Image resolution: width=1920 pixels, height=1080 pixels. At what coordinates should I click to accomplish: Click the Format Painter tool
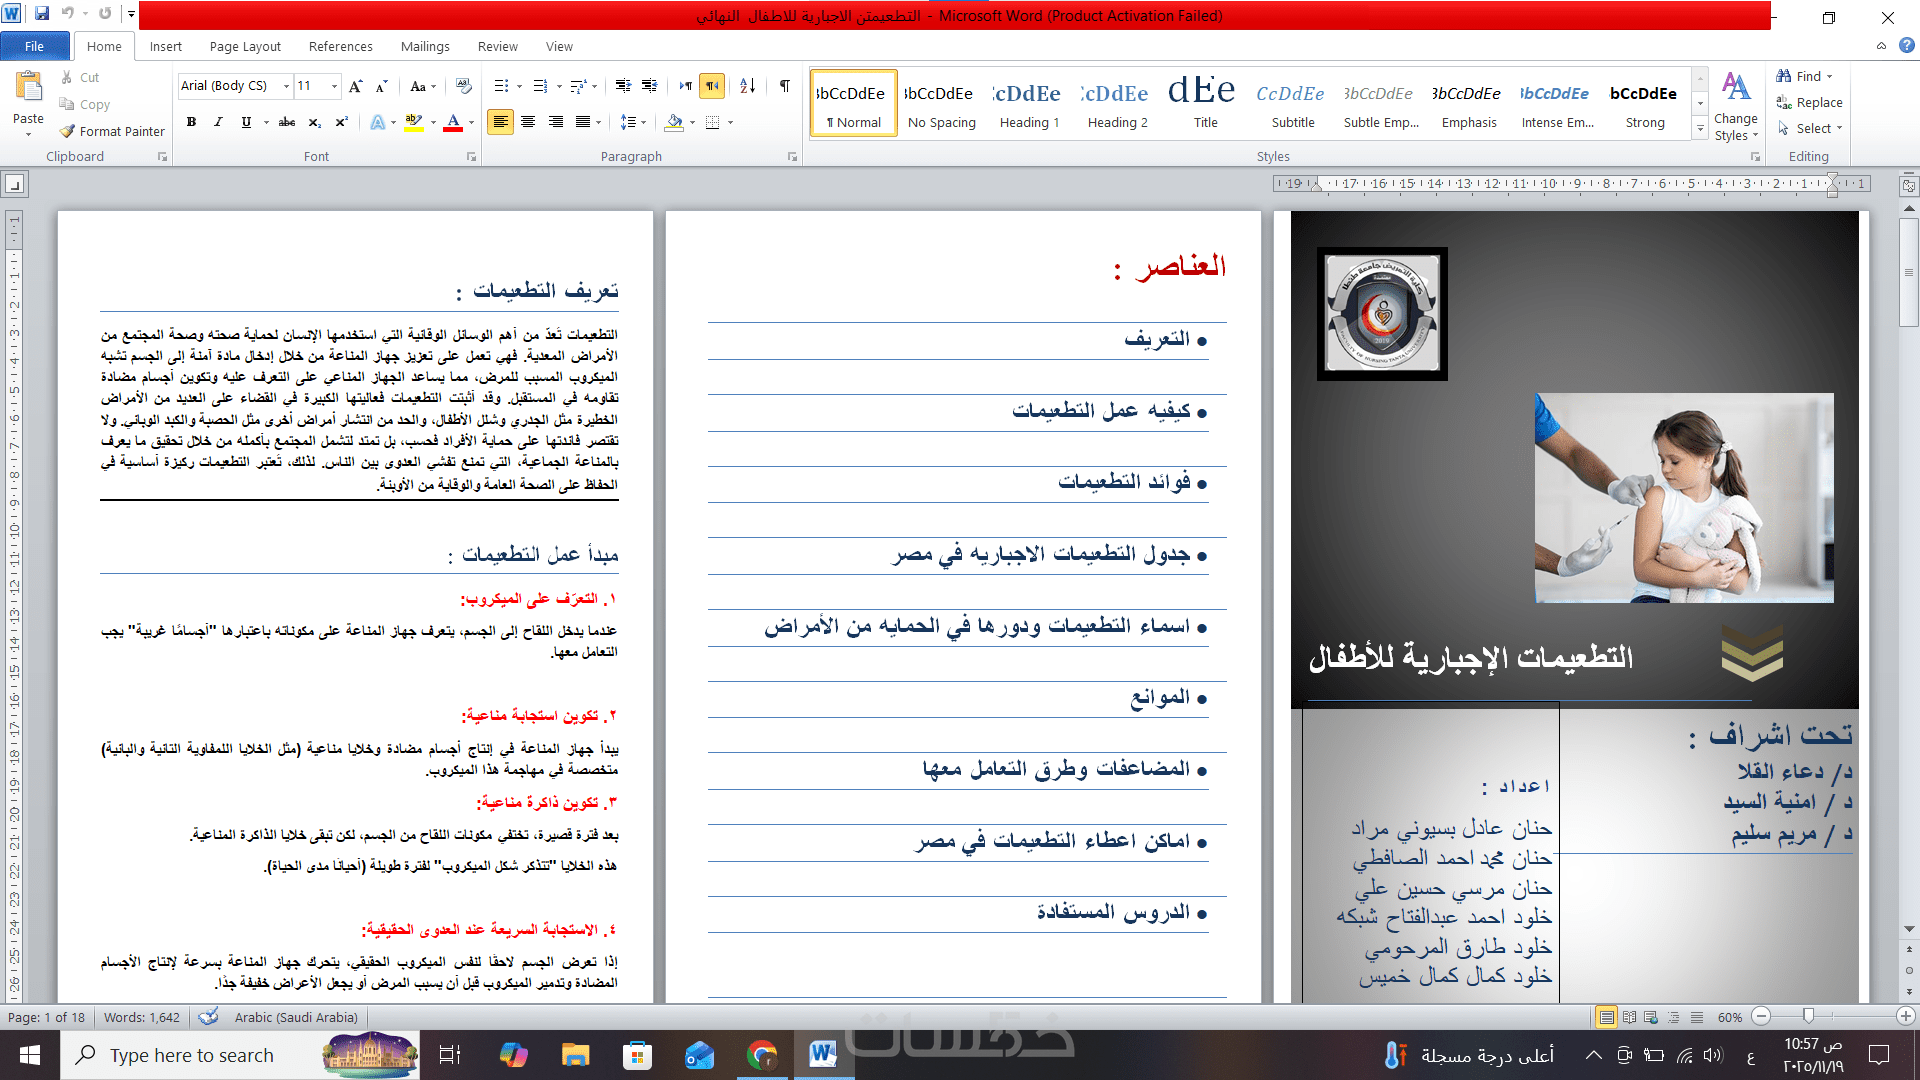[111, 131]
